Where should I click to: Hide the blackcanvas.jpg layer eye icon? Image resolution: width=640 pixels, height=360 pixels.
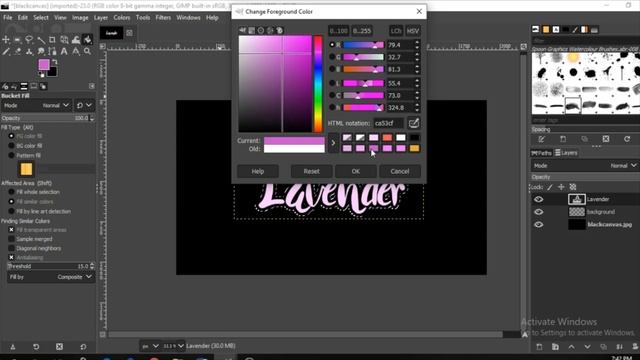pyautogui.click(x=539, y=224)
